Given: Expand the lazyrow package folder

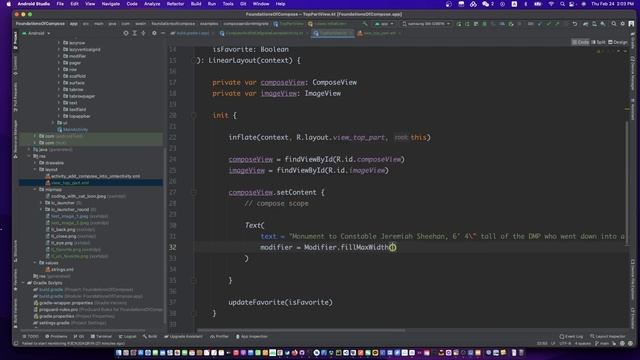Looking at the screenshot, I should tap(59, 42).
